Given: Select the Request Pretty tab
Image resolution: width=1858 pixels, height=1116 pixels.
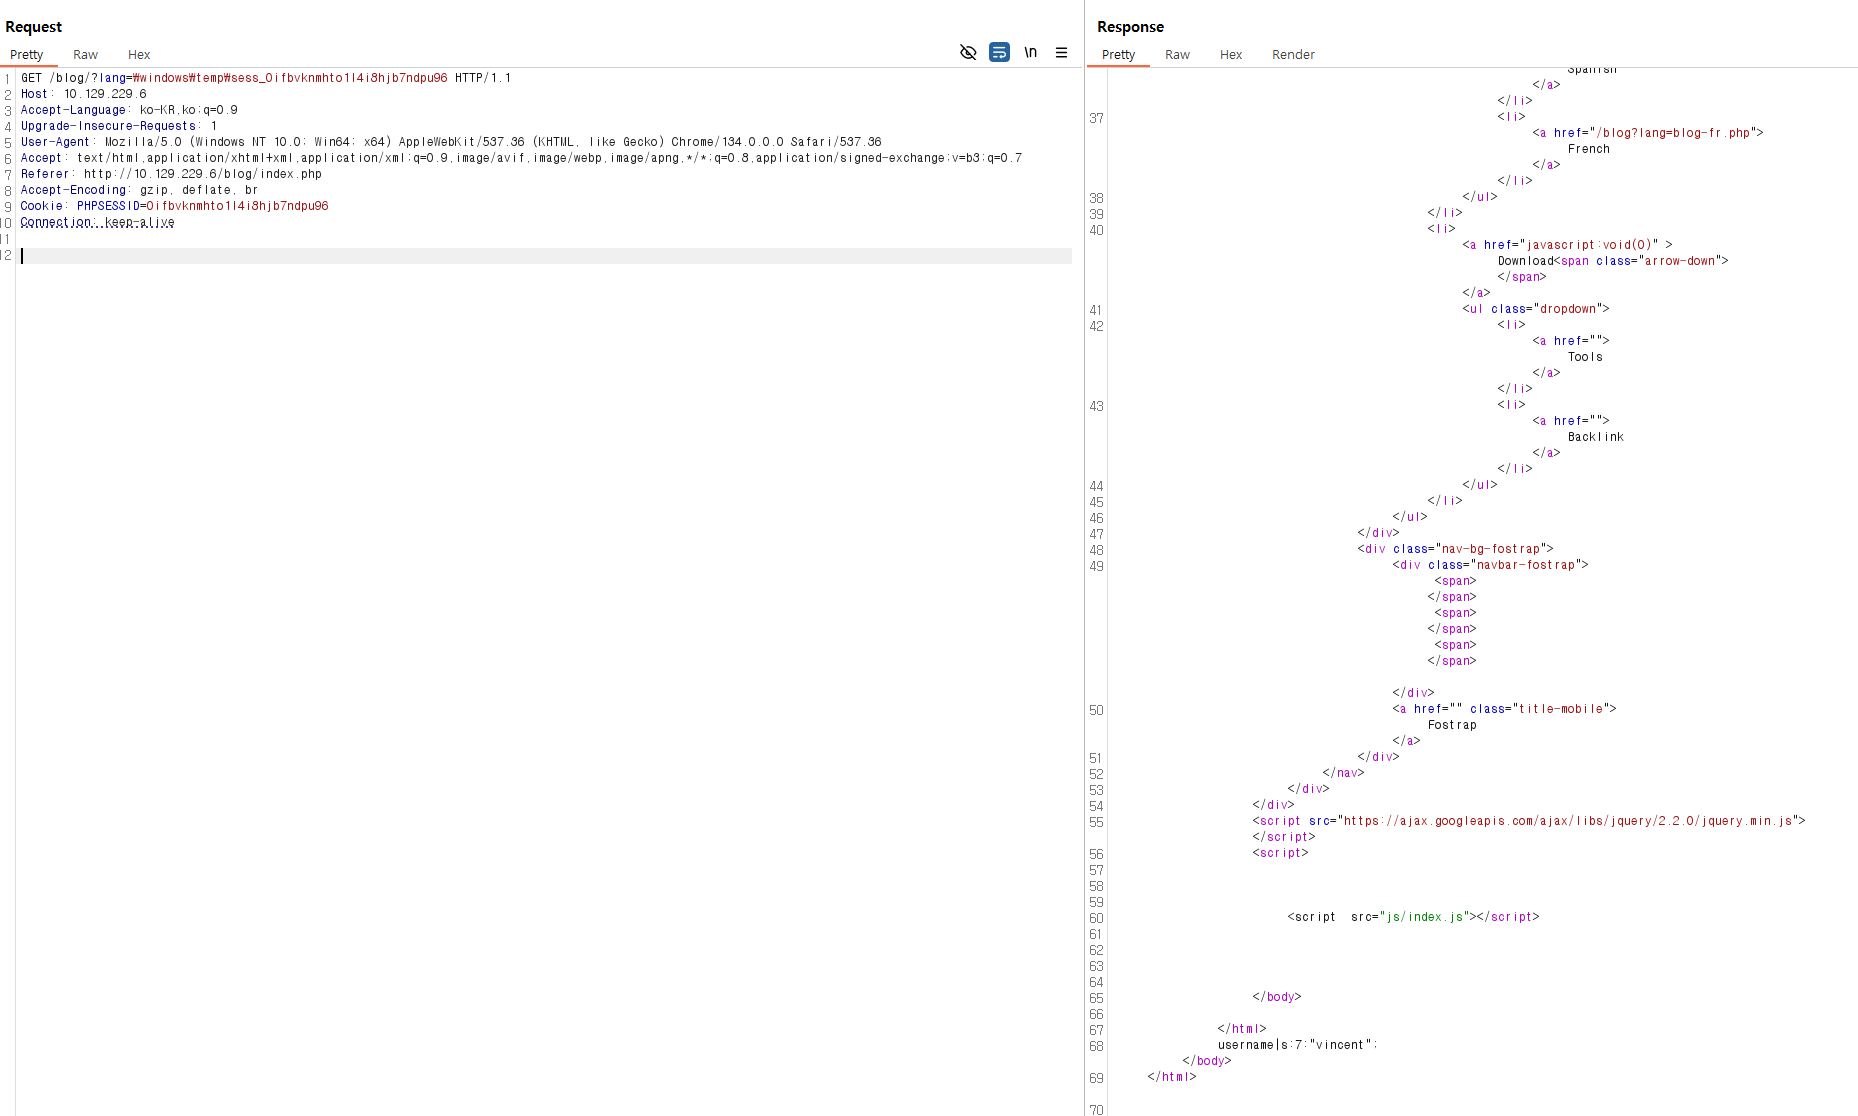Looking at the screenshot, I should (x=27, y=55).
